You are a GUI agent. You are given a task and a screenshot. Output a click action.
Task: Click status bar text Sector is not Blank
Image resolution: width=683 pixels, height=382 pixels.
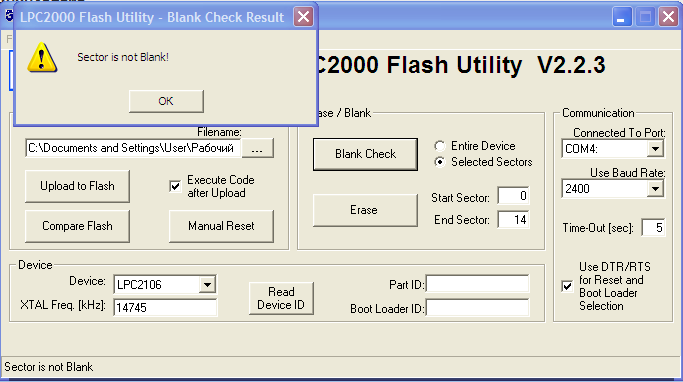(x=49, y=367)
